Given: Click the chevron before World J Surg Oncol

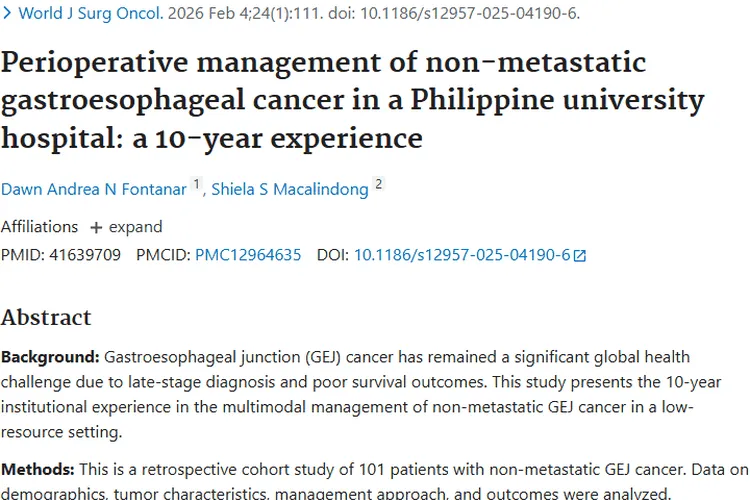Looking at the screenshot, I should [x=6, y=14].
